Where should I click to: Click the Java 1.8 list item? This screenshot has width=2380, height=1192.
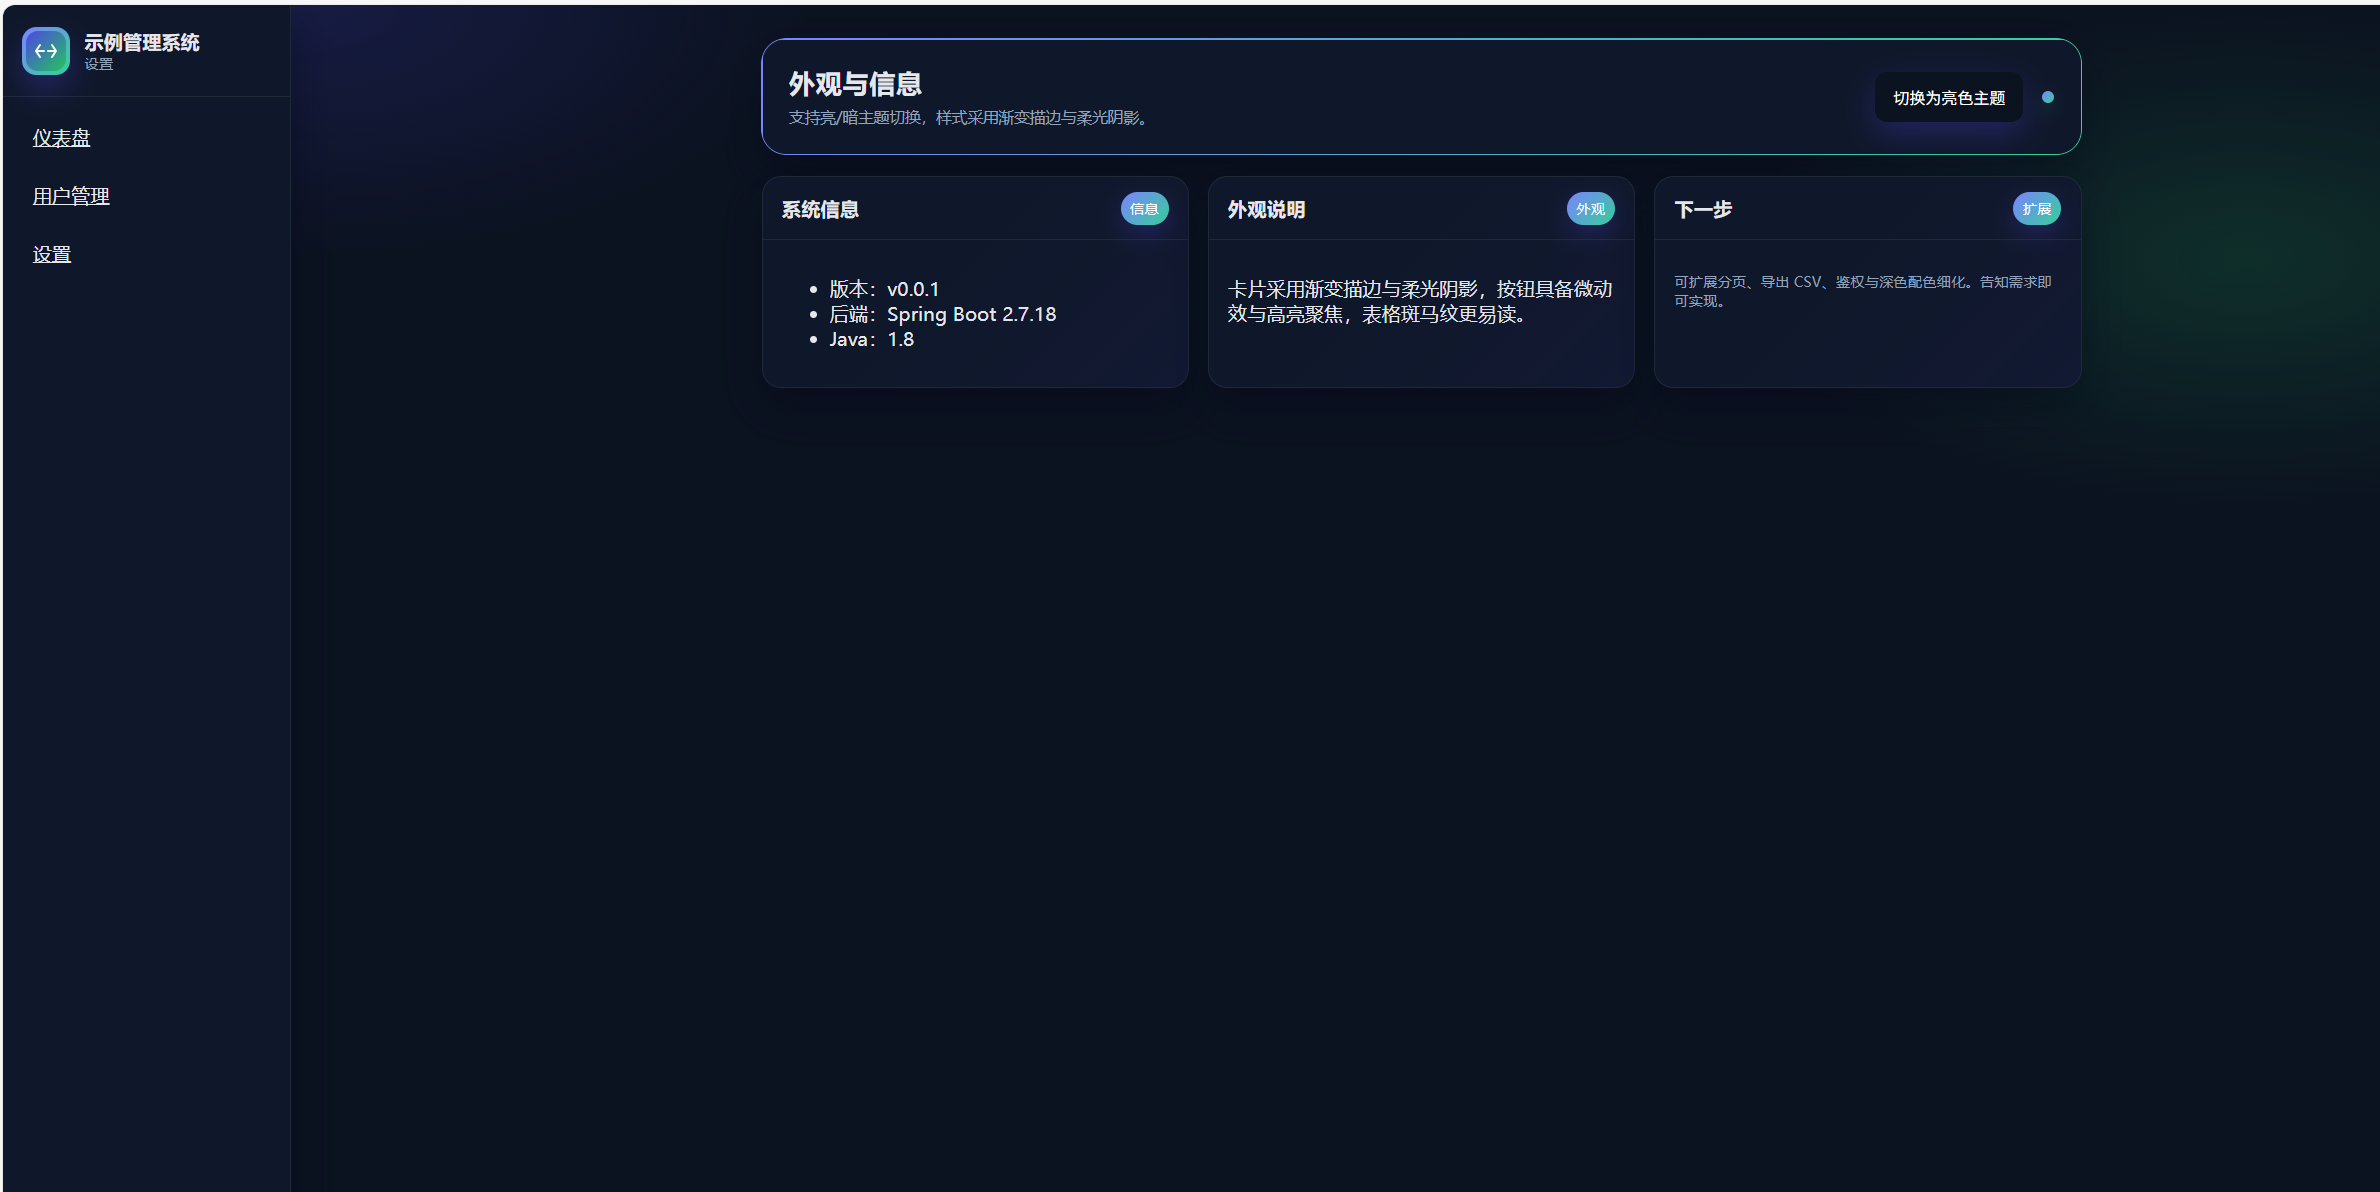click(871, 339)
